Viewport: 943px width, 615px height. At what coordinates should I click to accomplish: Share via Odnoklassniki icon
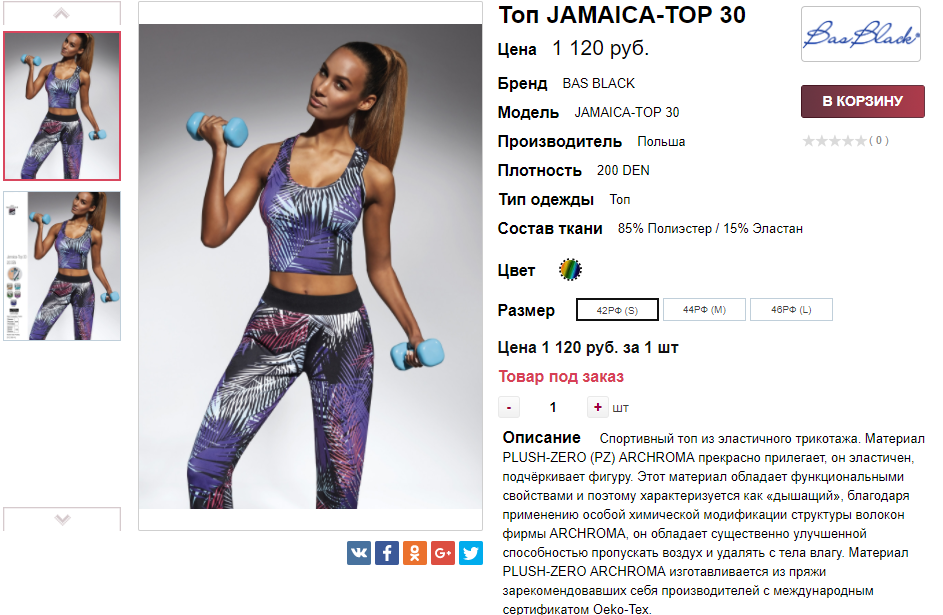[415, 552]
